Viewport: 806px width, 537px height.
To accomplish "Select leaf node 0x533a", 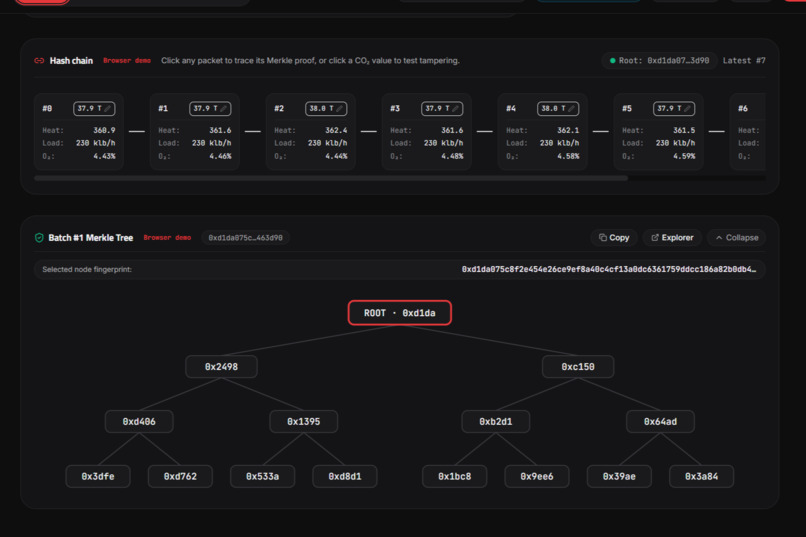I will tap(263, 476).
